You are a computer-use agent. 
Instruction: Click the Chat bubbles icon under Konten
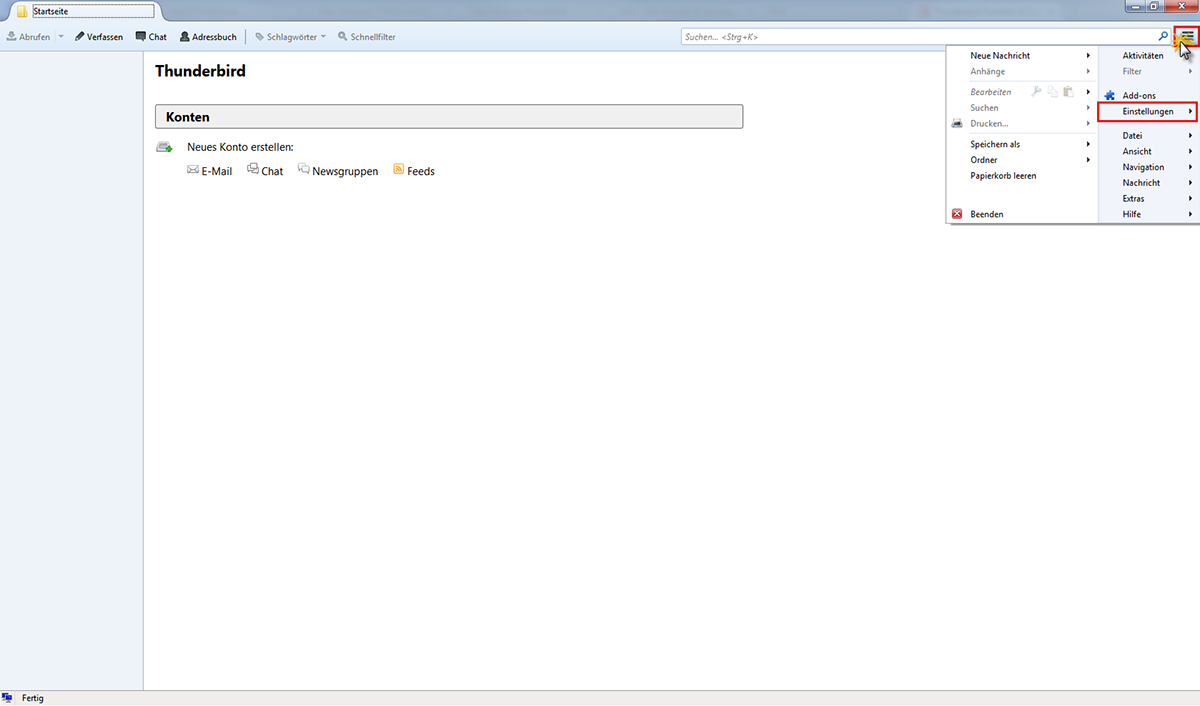pyautogui.click(x=253, y=169)
